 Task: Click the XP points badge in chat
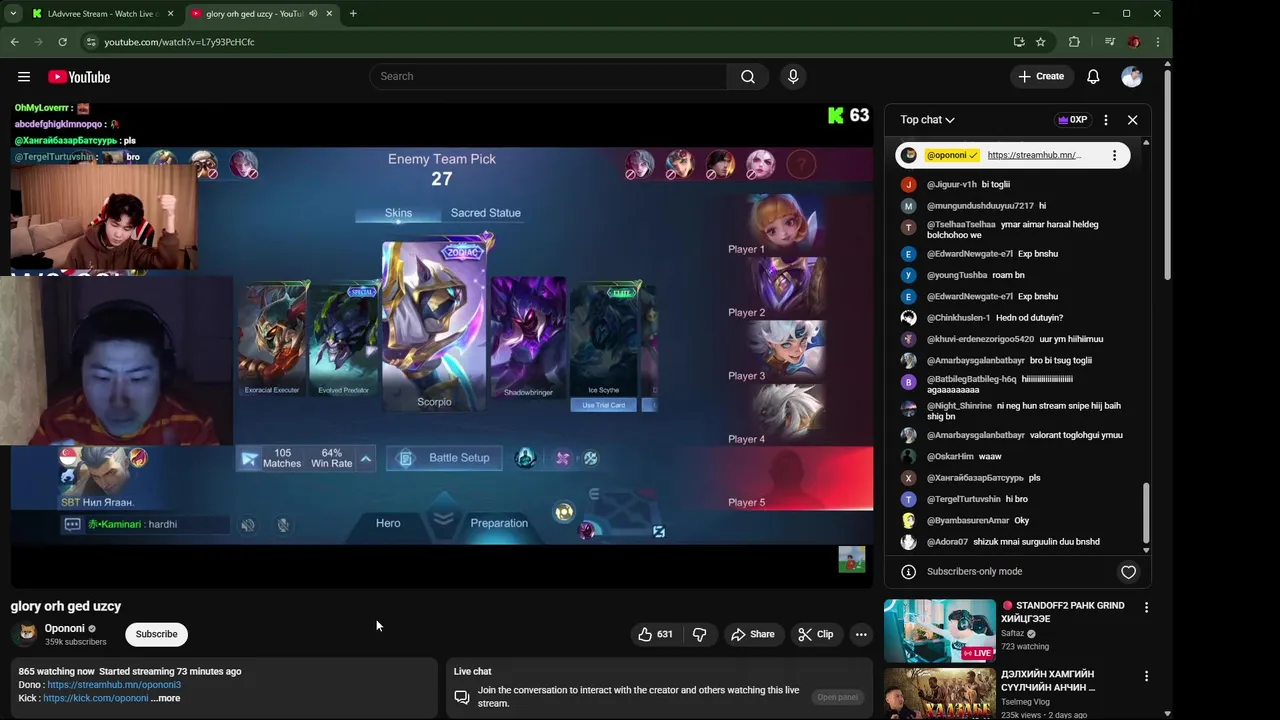click(x=1072, y=120)
